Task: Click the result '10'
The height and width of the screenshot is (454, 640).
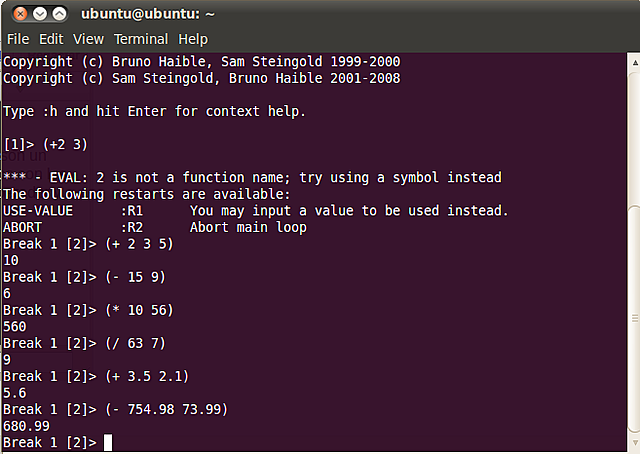Action: tap(11, 260)
